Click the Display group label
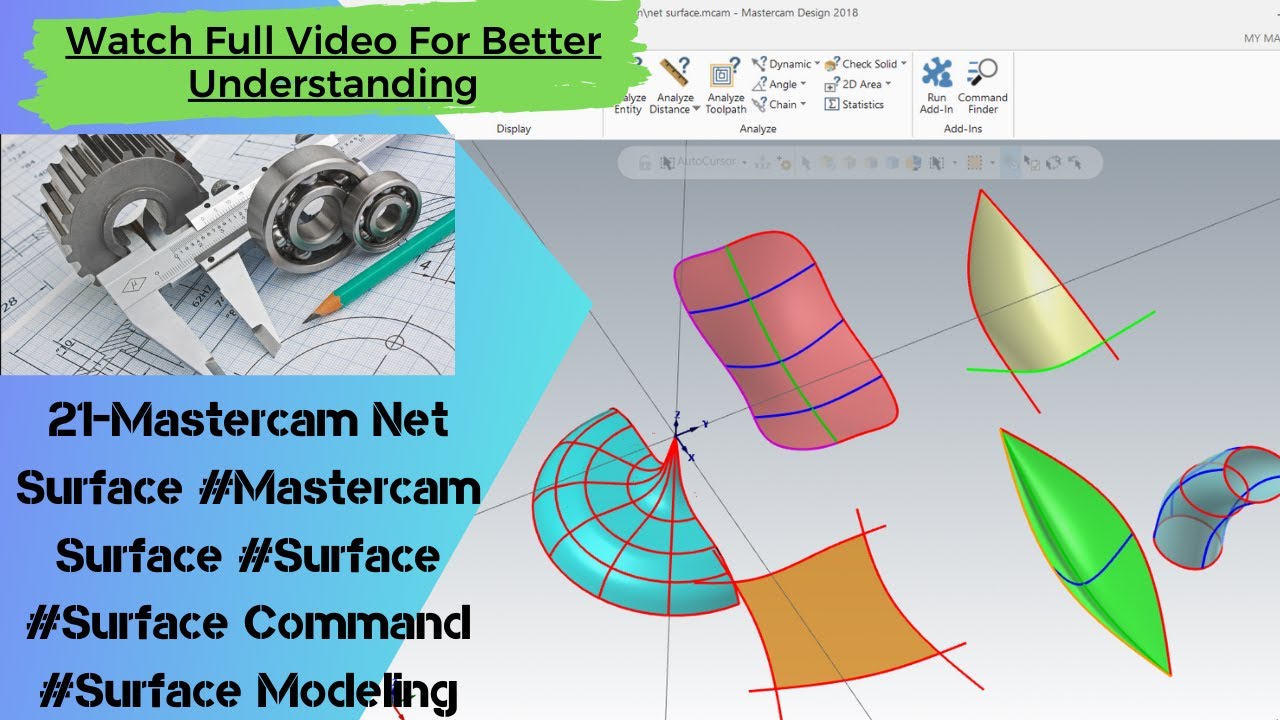The image size is (1280, 720). pos(514,129)
